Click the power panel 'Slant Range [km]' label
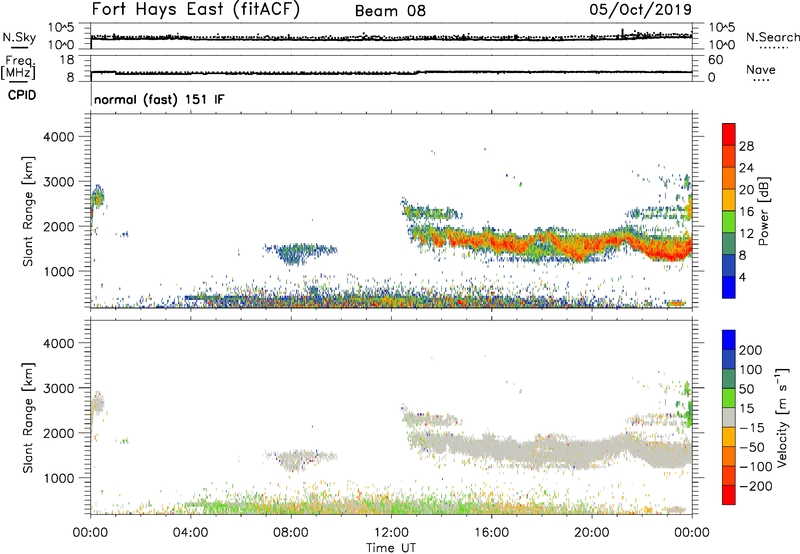The image size is (800, 554). (x=28, y=211)
